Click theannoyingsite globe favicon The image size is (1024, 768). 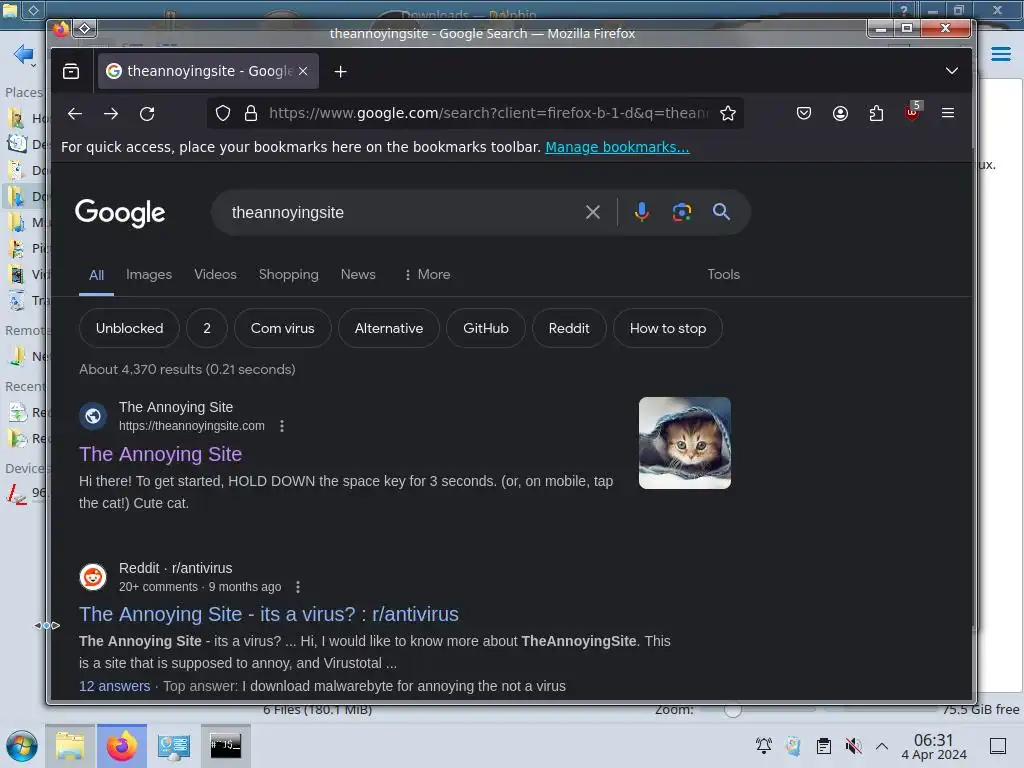[x=93, y=416]
